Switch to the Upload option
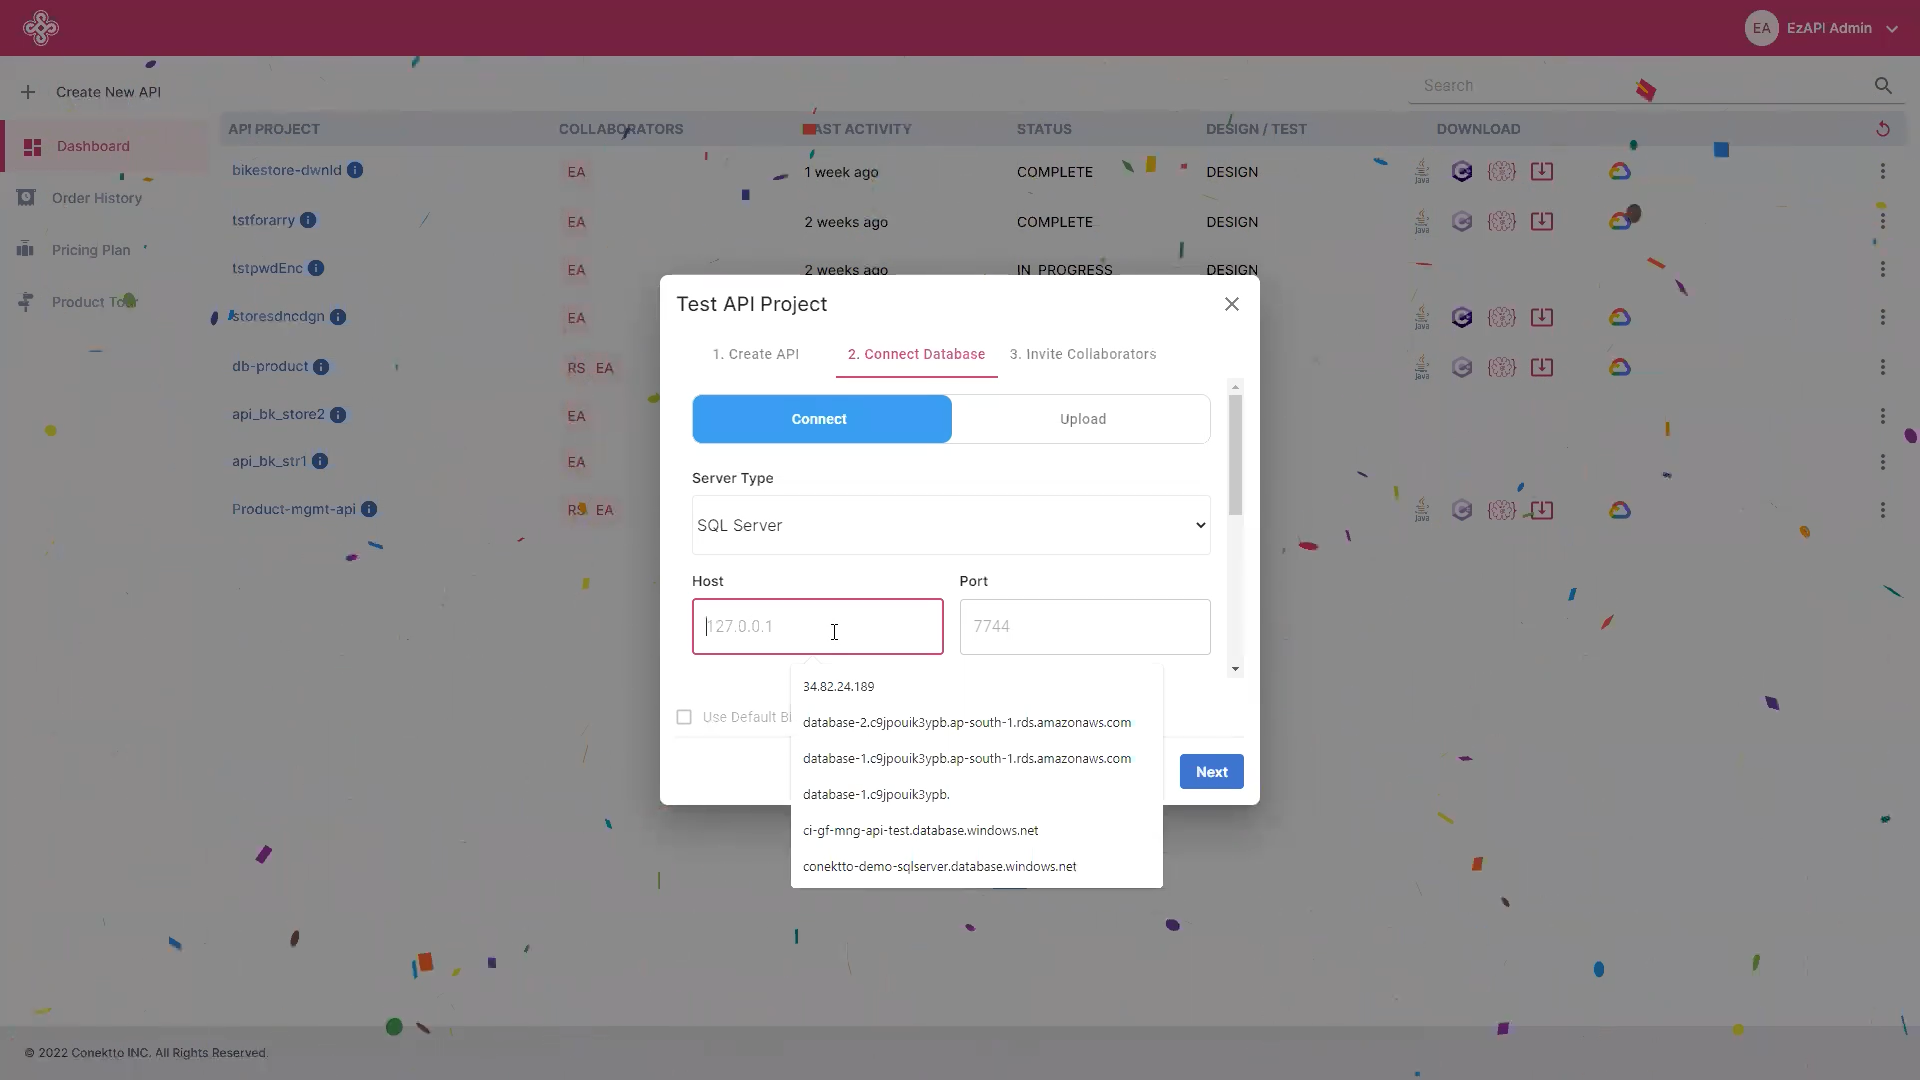This screenshot has height=1080, width=1920. (1082, 419)
